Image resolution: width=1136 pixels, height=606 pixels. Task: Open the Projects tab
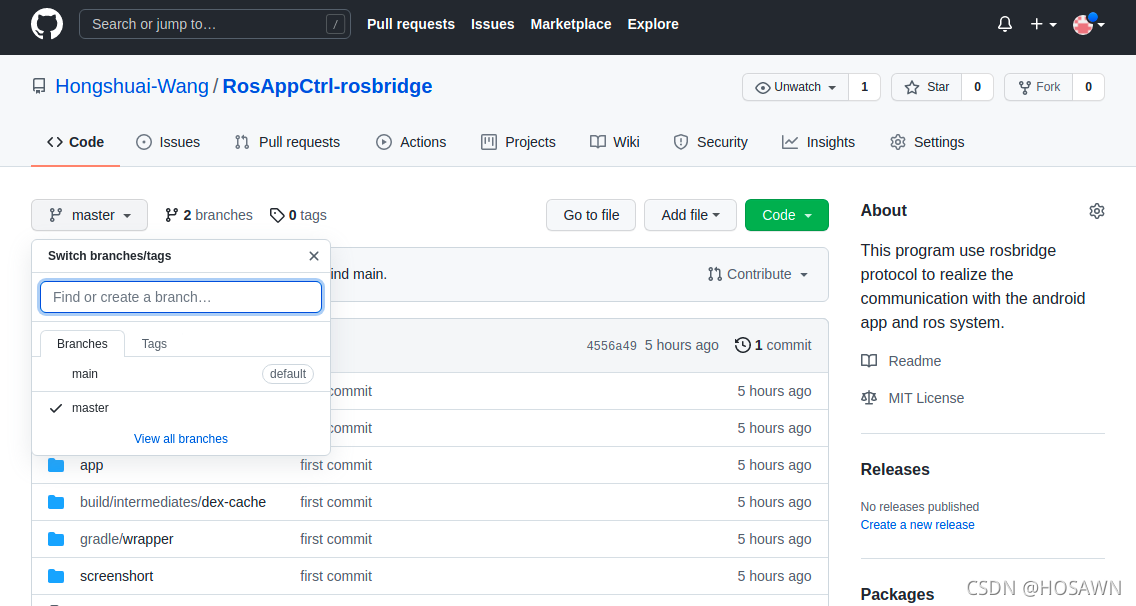pos(518,142)
